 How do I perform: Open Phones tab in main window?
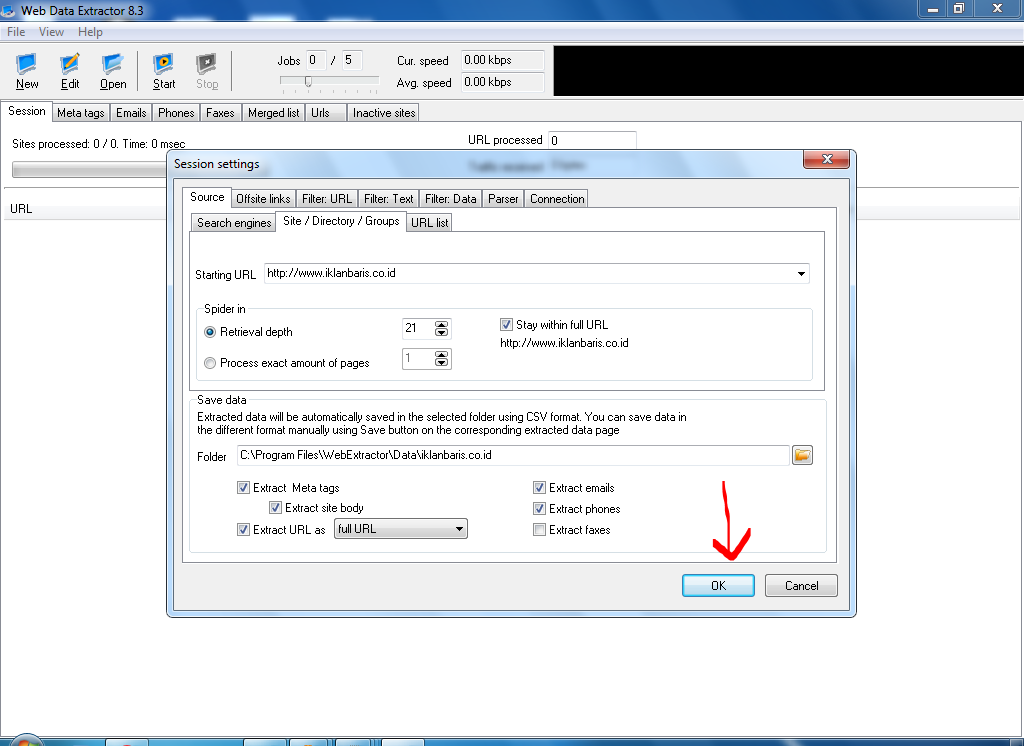[176, 113]
